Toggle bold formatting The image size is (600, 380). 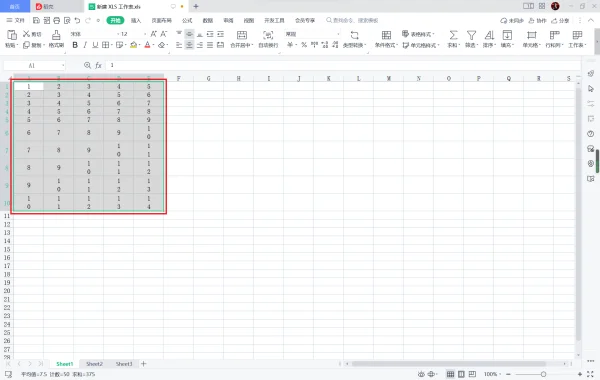point(75,45)
